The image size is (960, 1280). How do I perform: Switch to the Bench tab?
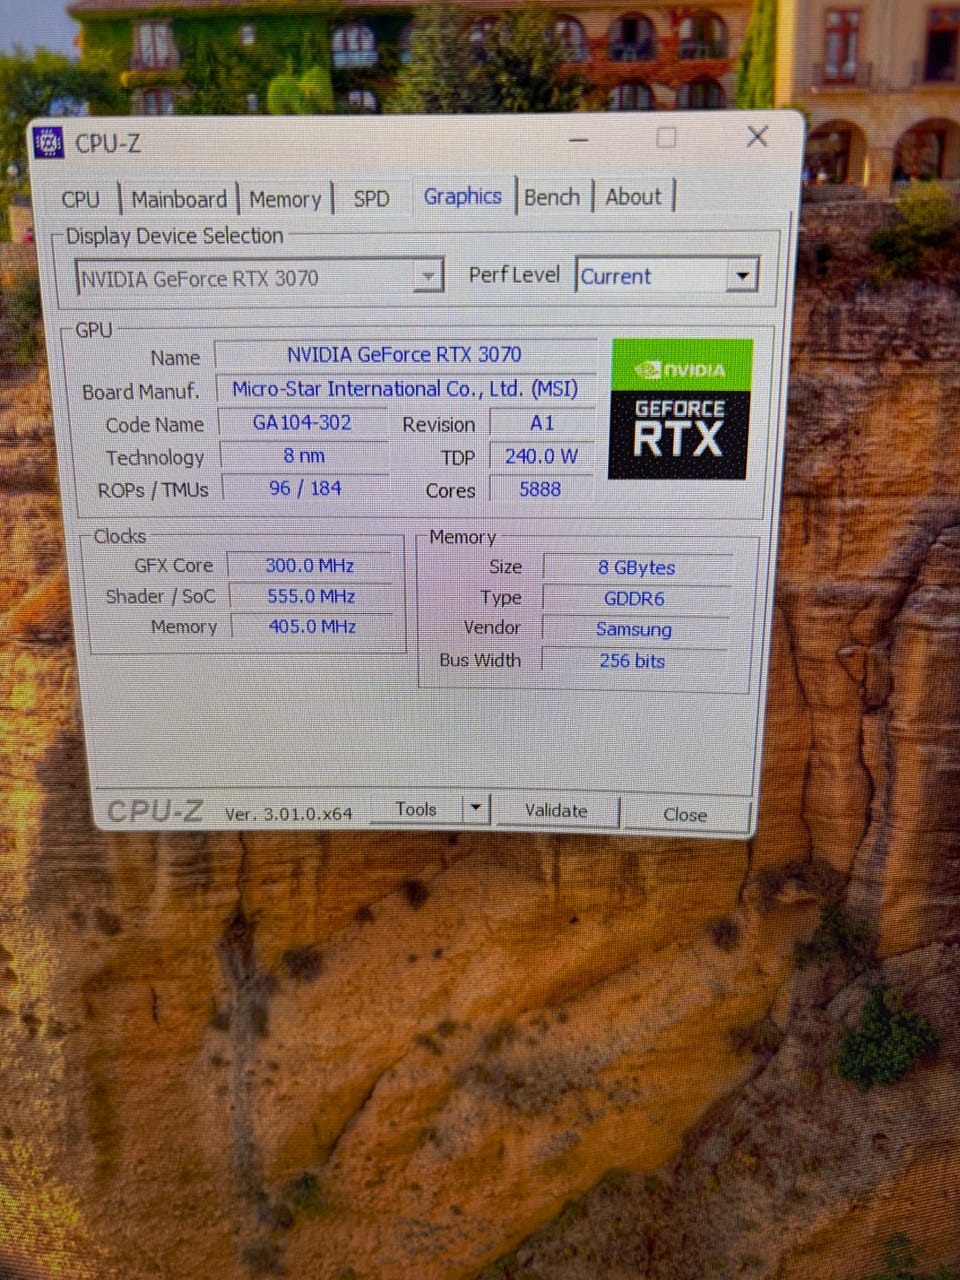pos(552,197)
